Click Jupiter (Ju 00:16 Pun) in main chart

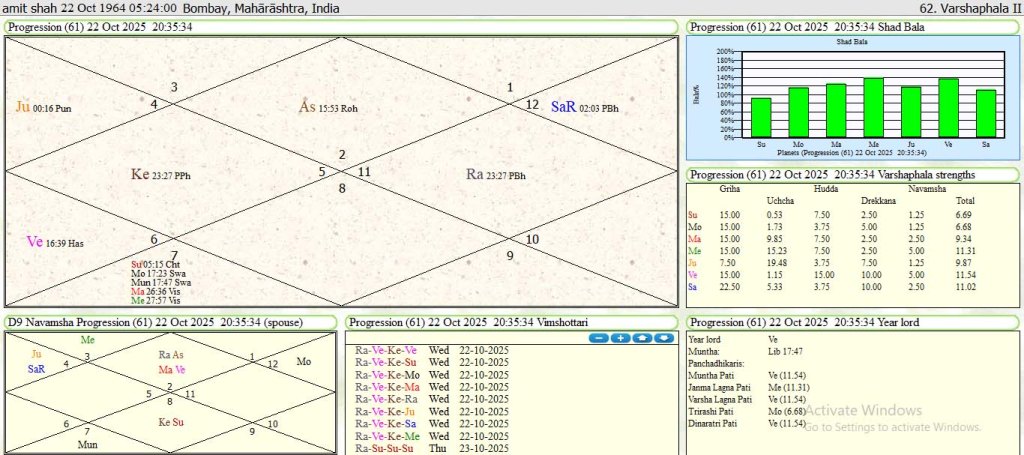coord(43,107)
